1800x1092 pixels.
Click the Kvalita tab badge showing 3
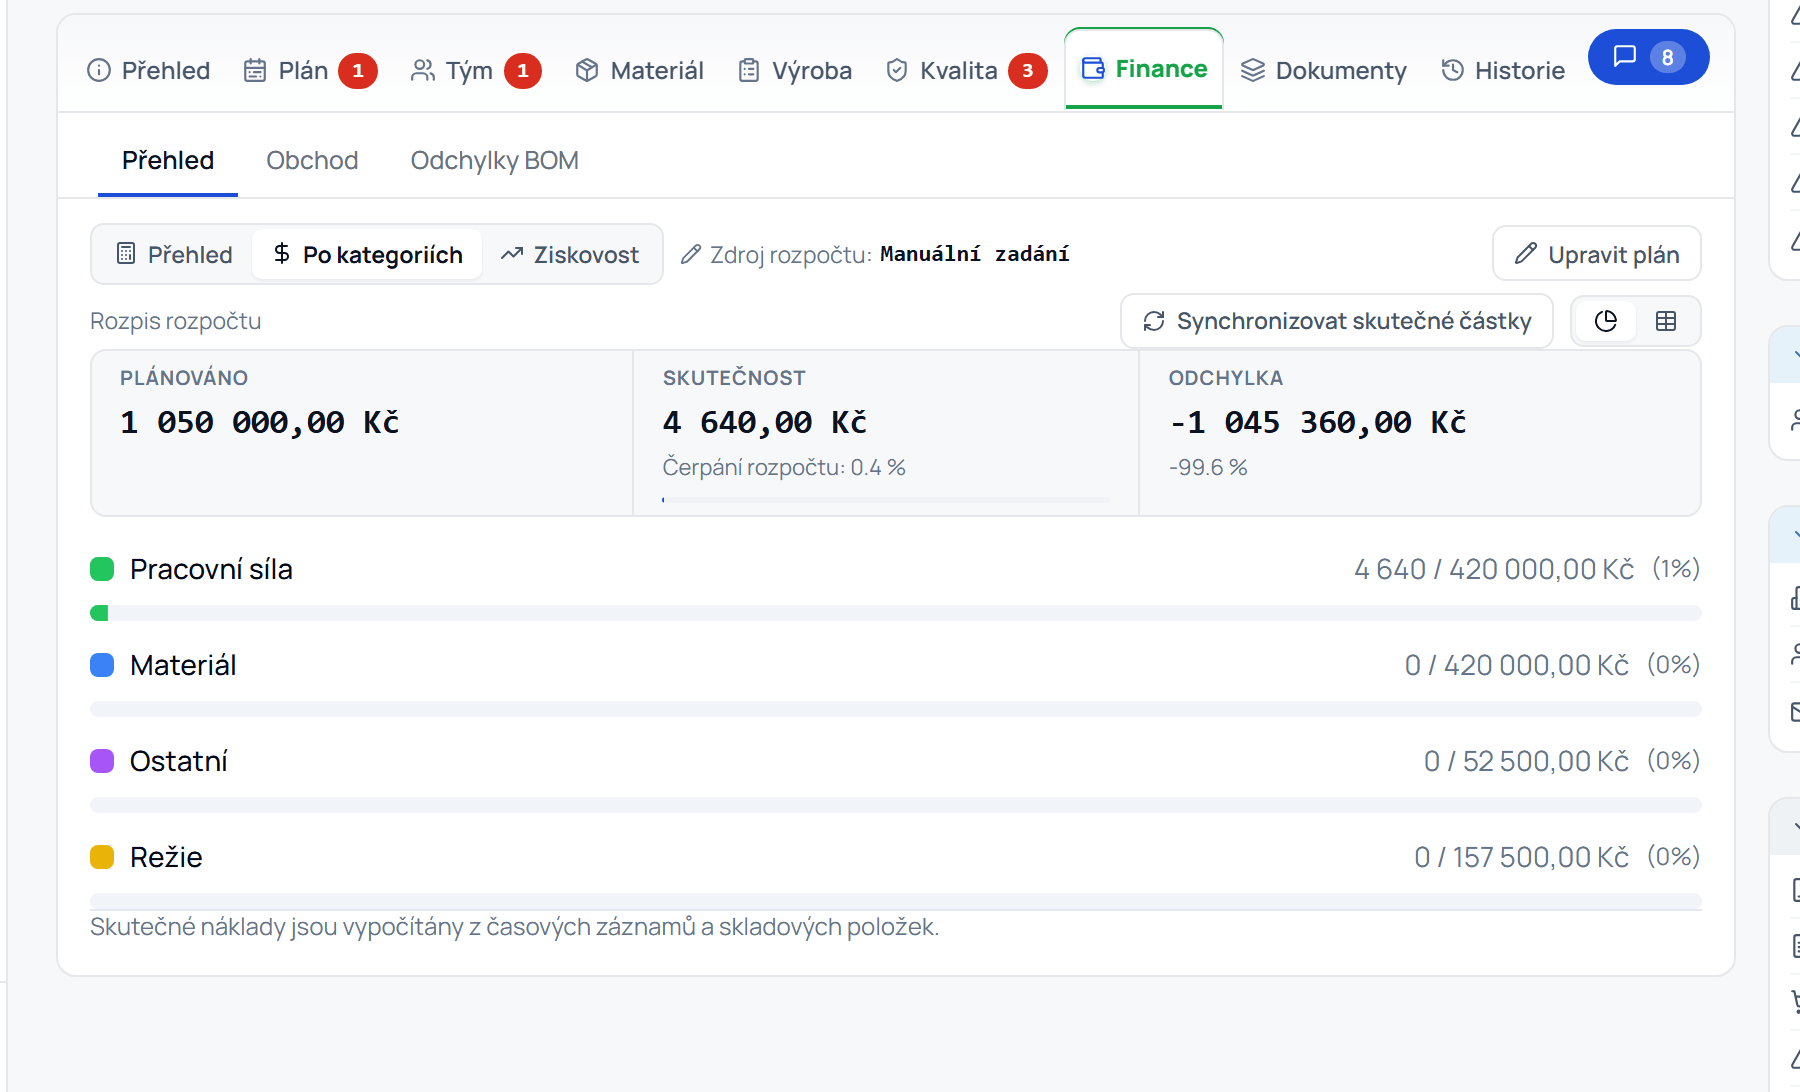(x=1027, y=71)
